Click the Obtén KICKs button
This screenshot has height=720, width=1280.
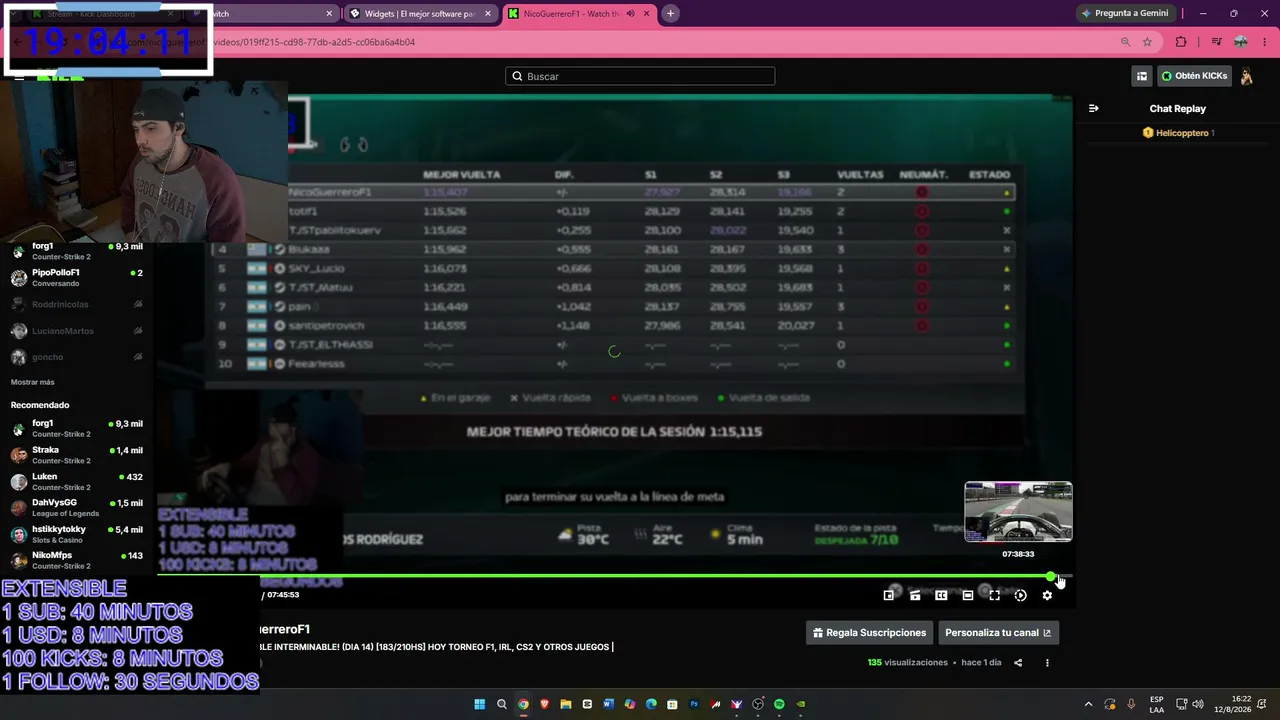(x=1194, y=76)
